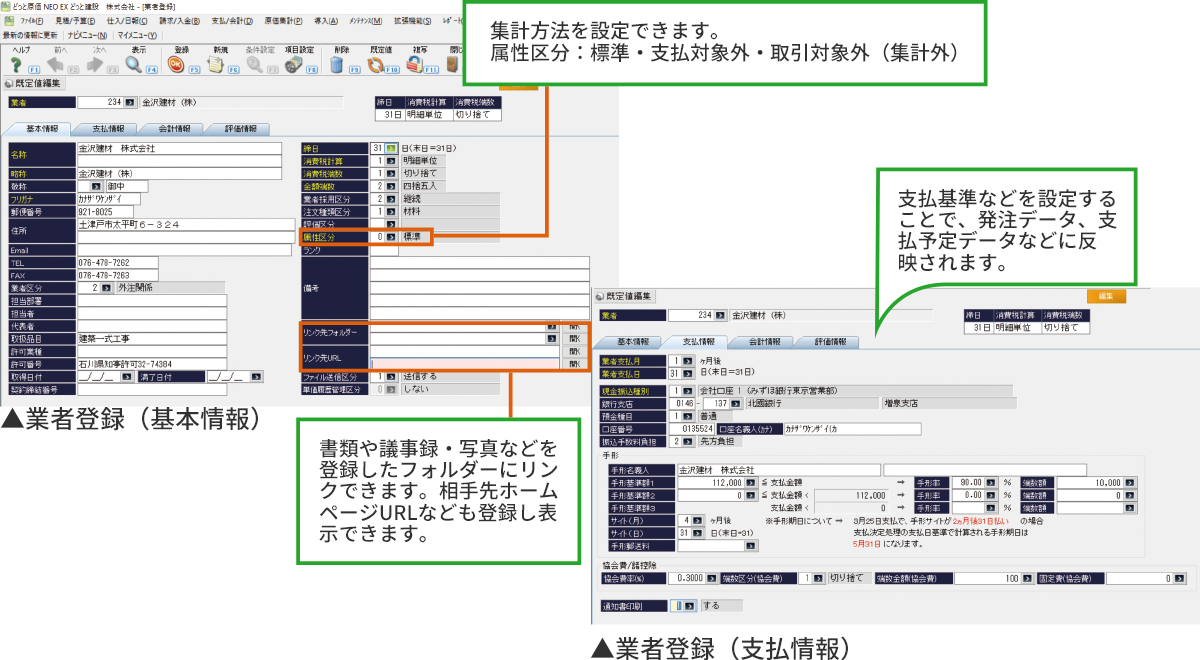This screenshot has width=1200, height=660.
Task: Open selector arrow for 属性区分 field
Action: pos(391,237)
